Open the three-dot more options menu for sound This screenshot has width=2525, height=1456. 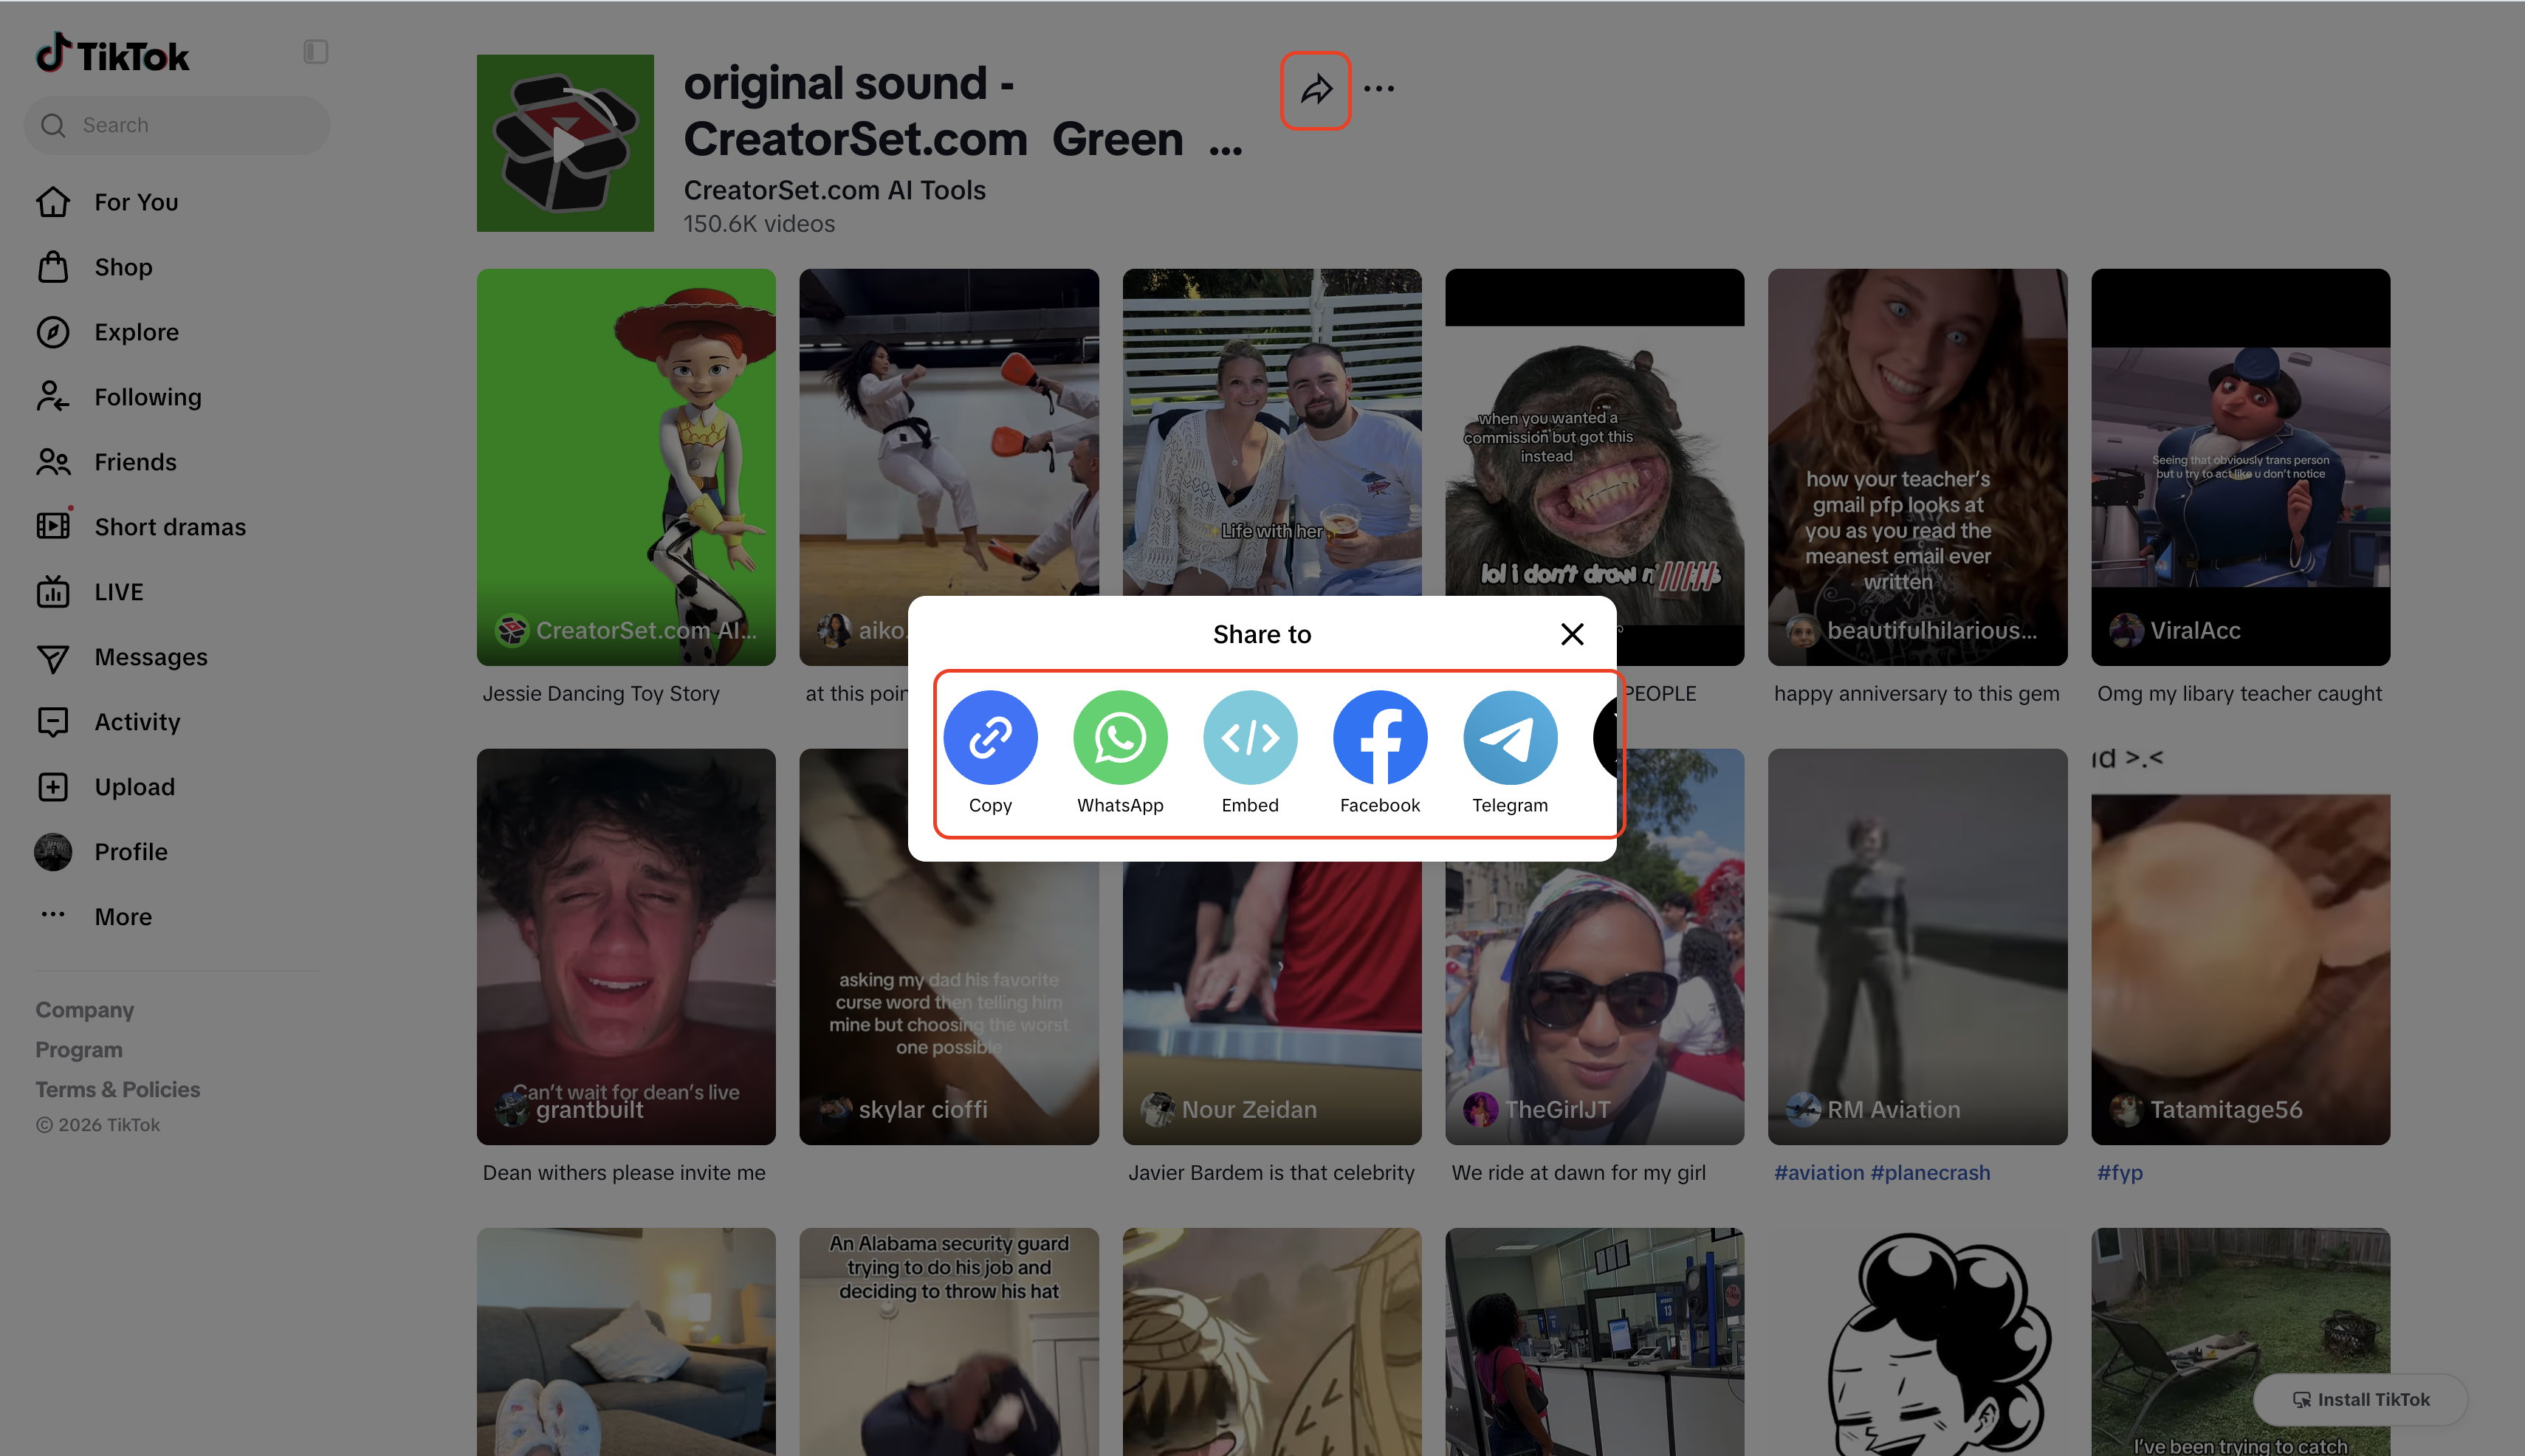pyautogui.click(x=1379, y=89)
